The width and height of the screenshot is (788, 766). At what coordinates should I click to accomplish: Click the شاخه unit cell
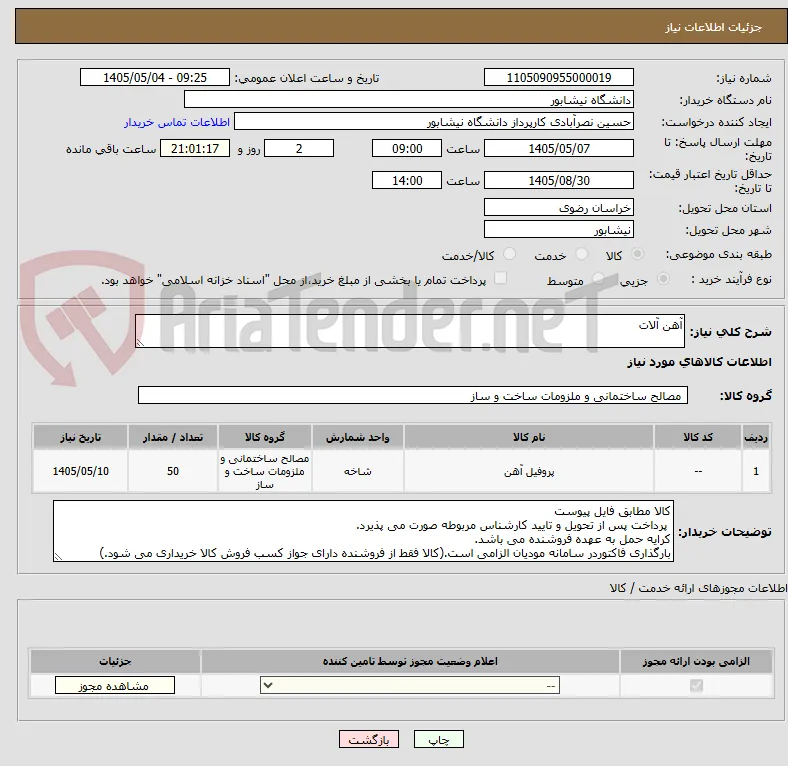tap(357, 471)
